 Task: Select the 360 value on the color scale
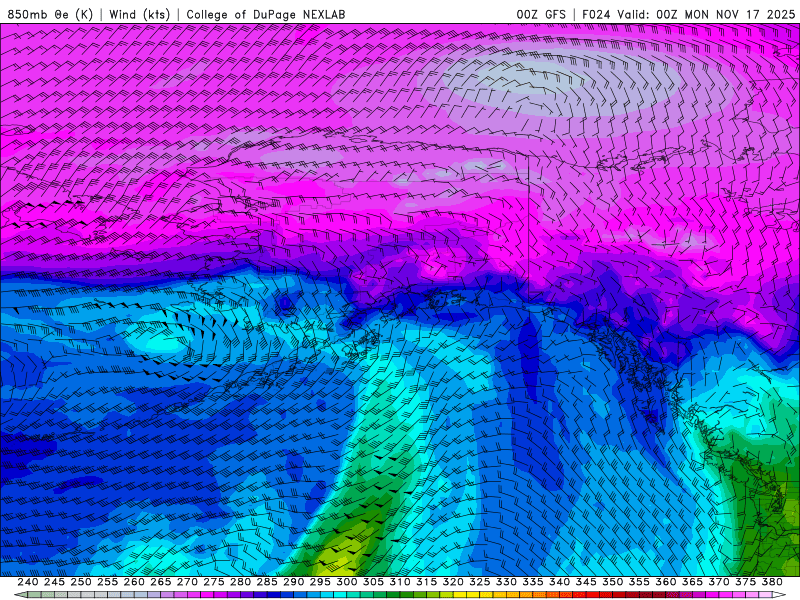(665, 582)
